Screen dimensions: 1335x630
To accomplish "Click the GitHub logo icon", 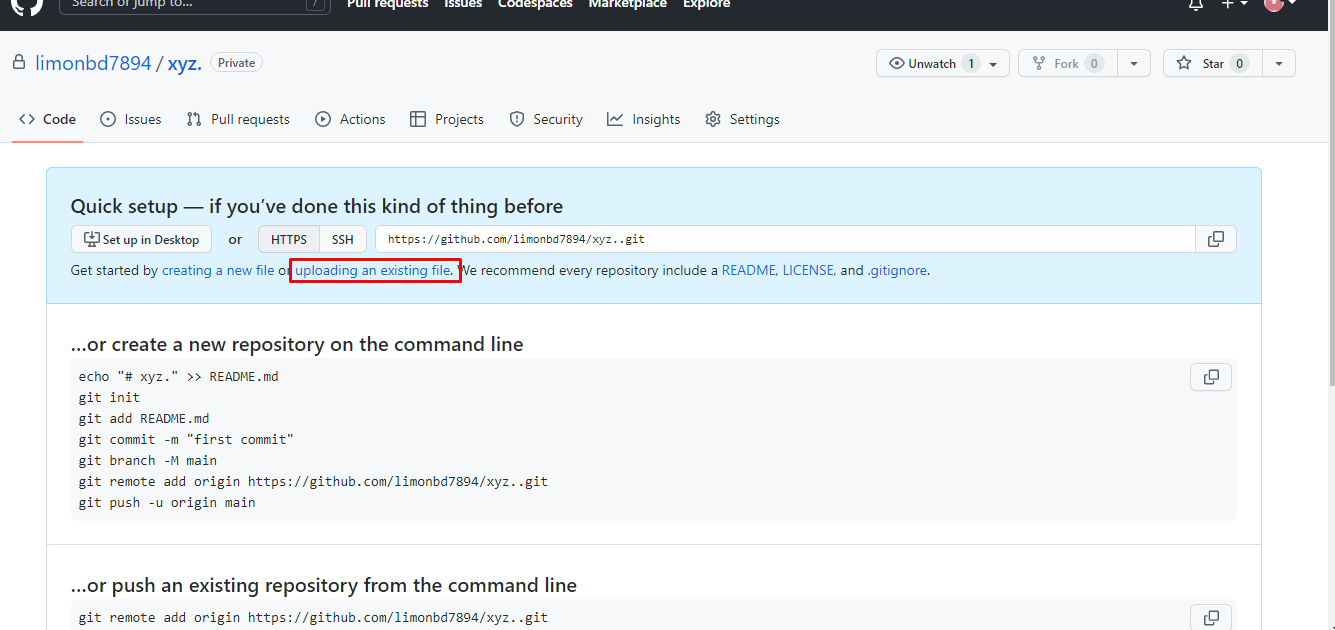I will pos(27,5).
